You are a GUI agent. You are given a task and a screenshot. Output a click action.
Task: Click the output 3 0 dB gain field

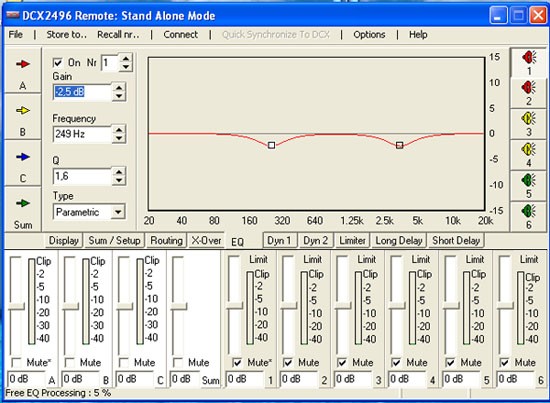tap(353, 379)
